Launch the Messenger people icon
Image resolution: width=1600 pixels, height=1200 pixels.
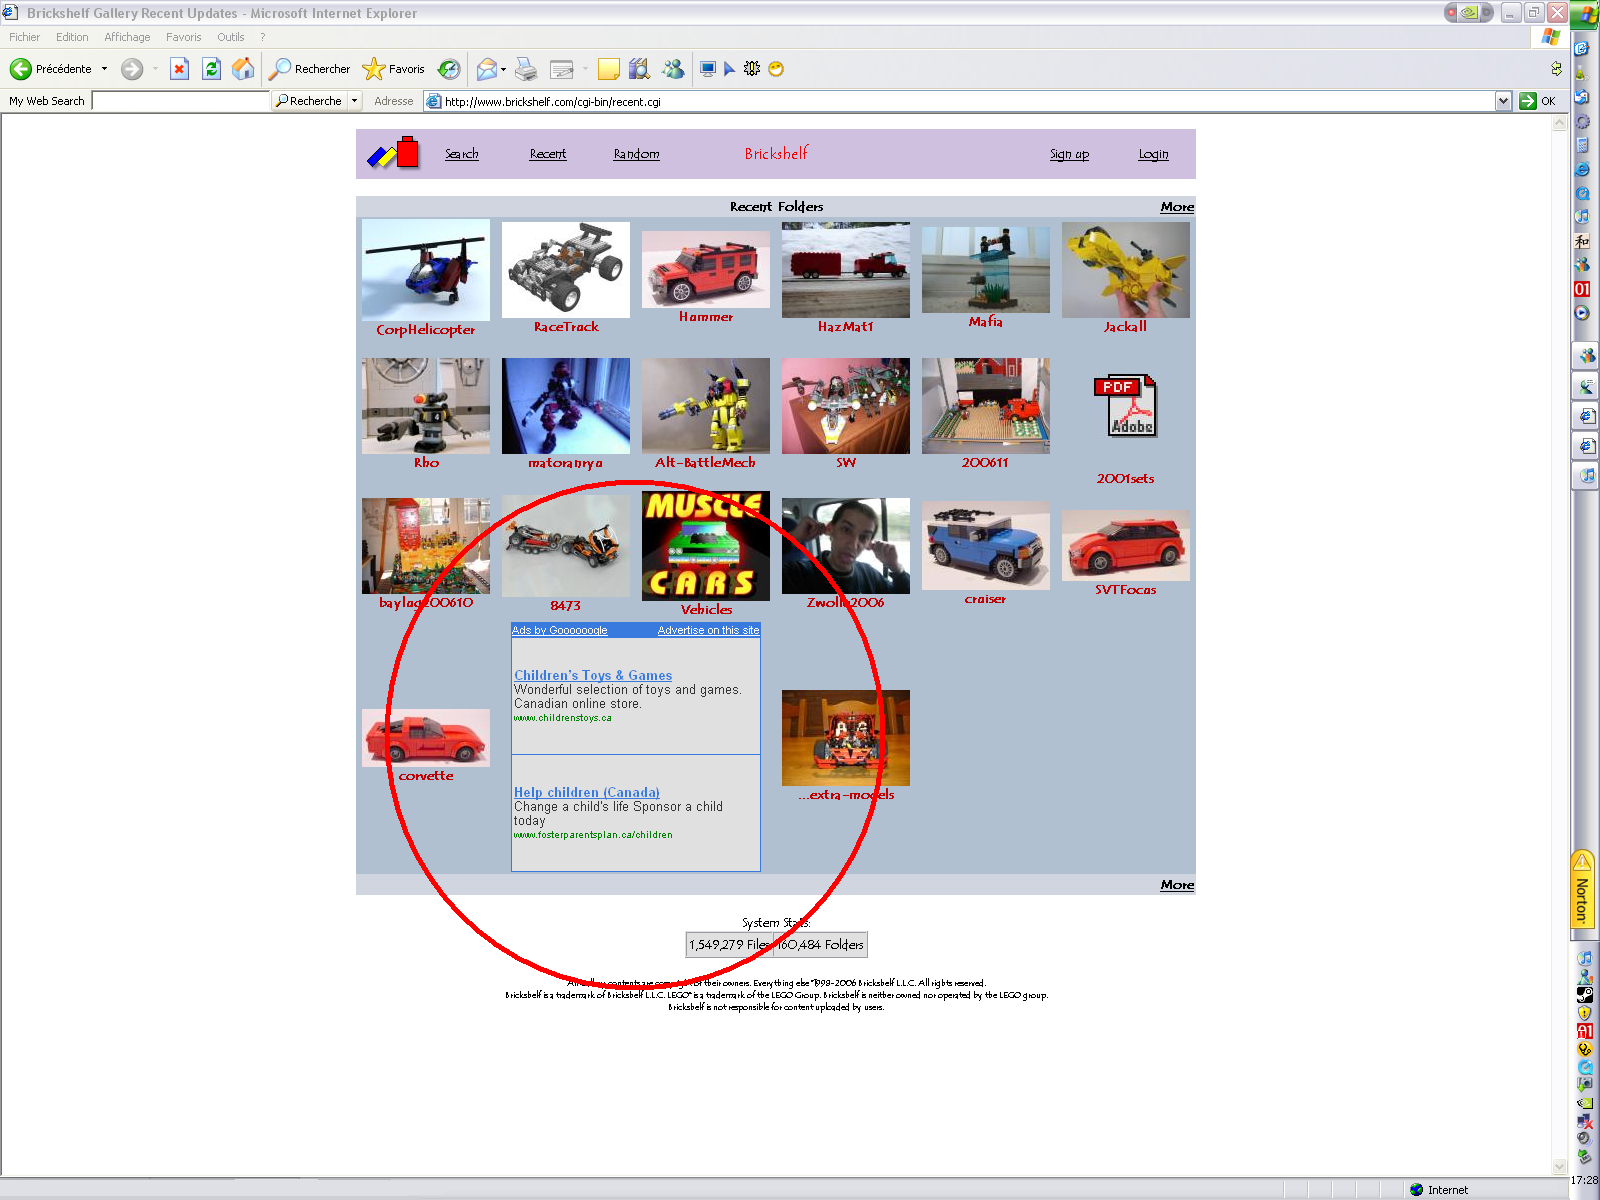coord(673,69)
